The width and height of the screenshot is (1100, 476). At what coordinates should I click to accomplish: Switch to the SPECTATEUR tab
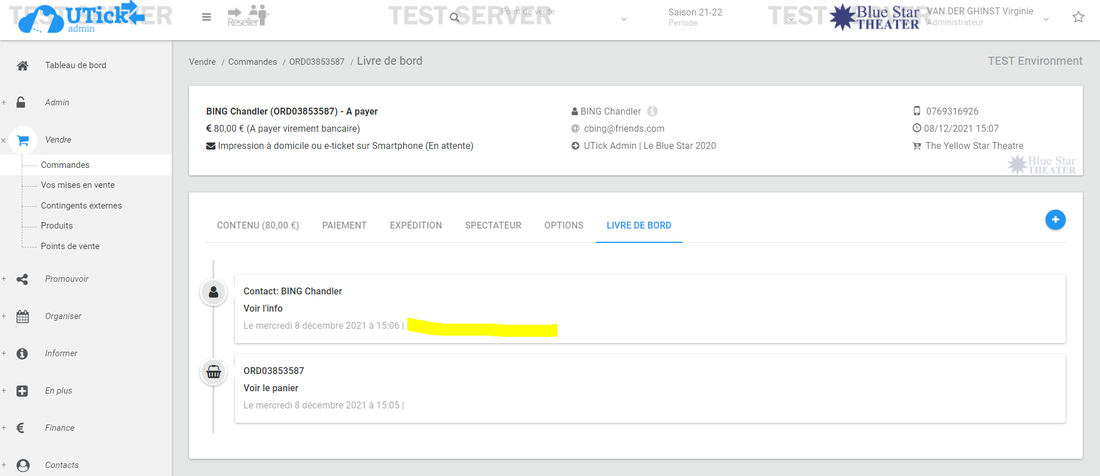click(x=492, y=226)
